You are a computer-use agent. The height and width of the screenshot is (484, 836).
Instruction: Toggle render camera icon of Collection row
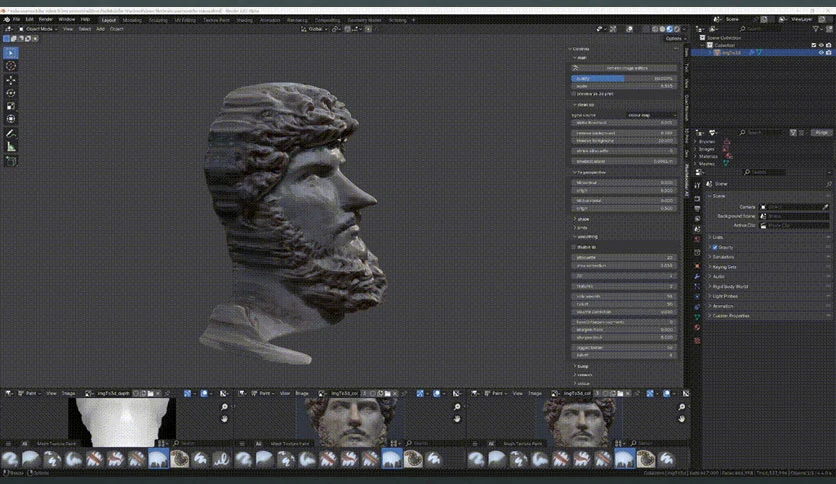[829, 45]
